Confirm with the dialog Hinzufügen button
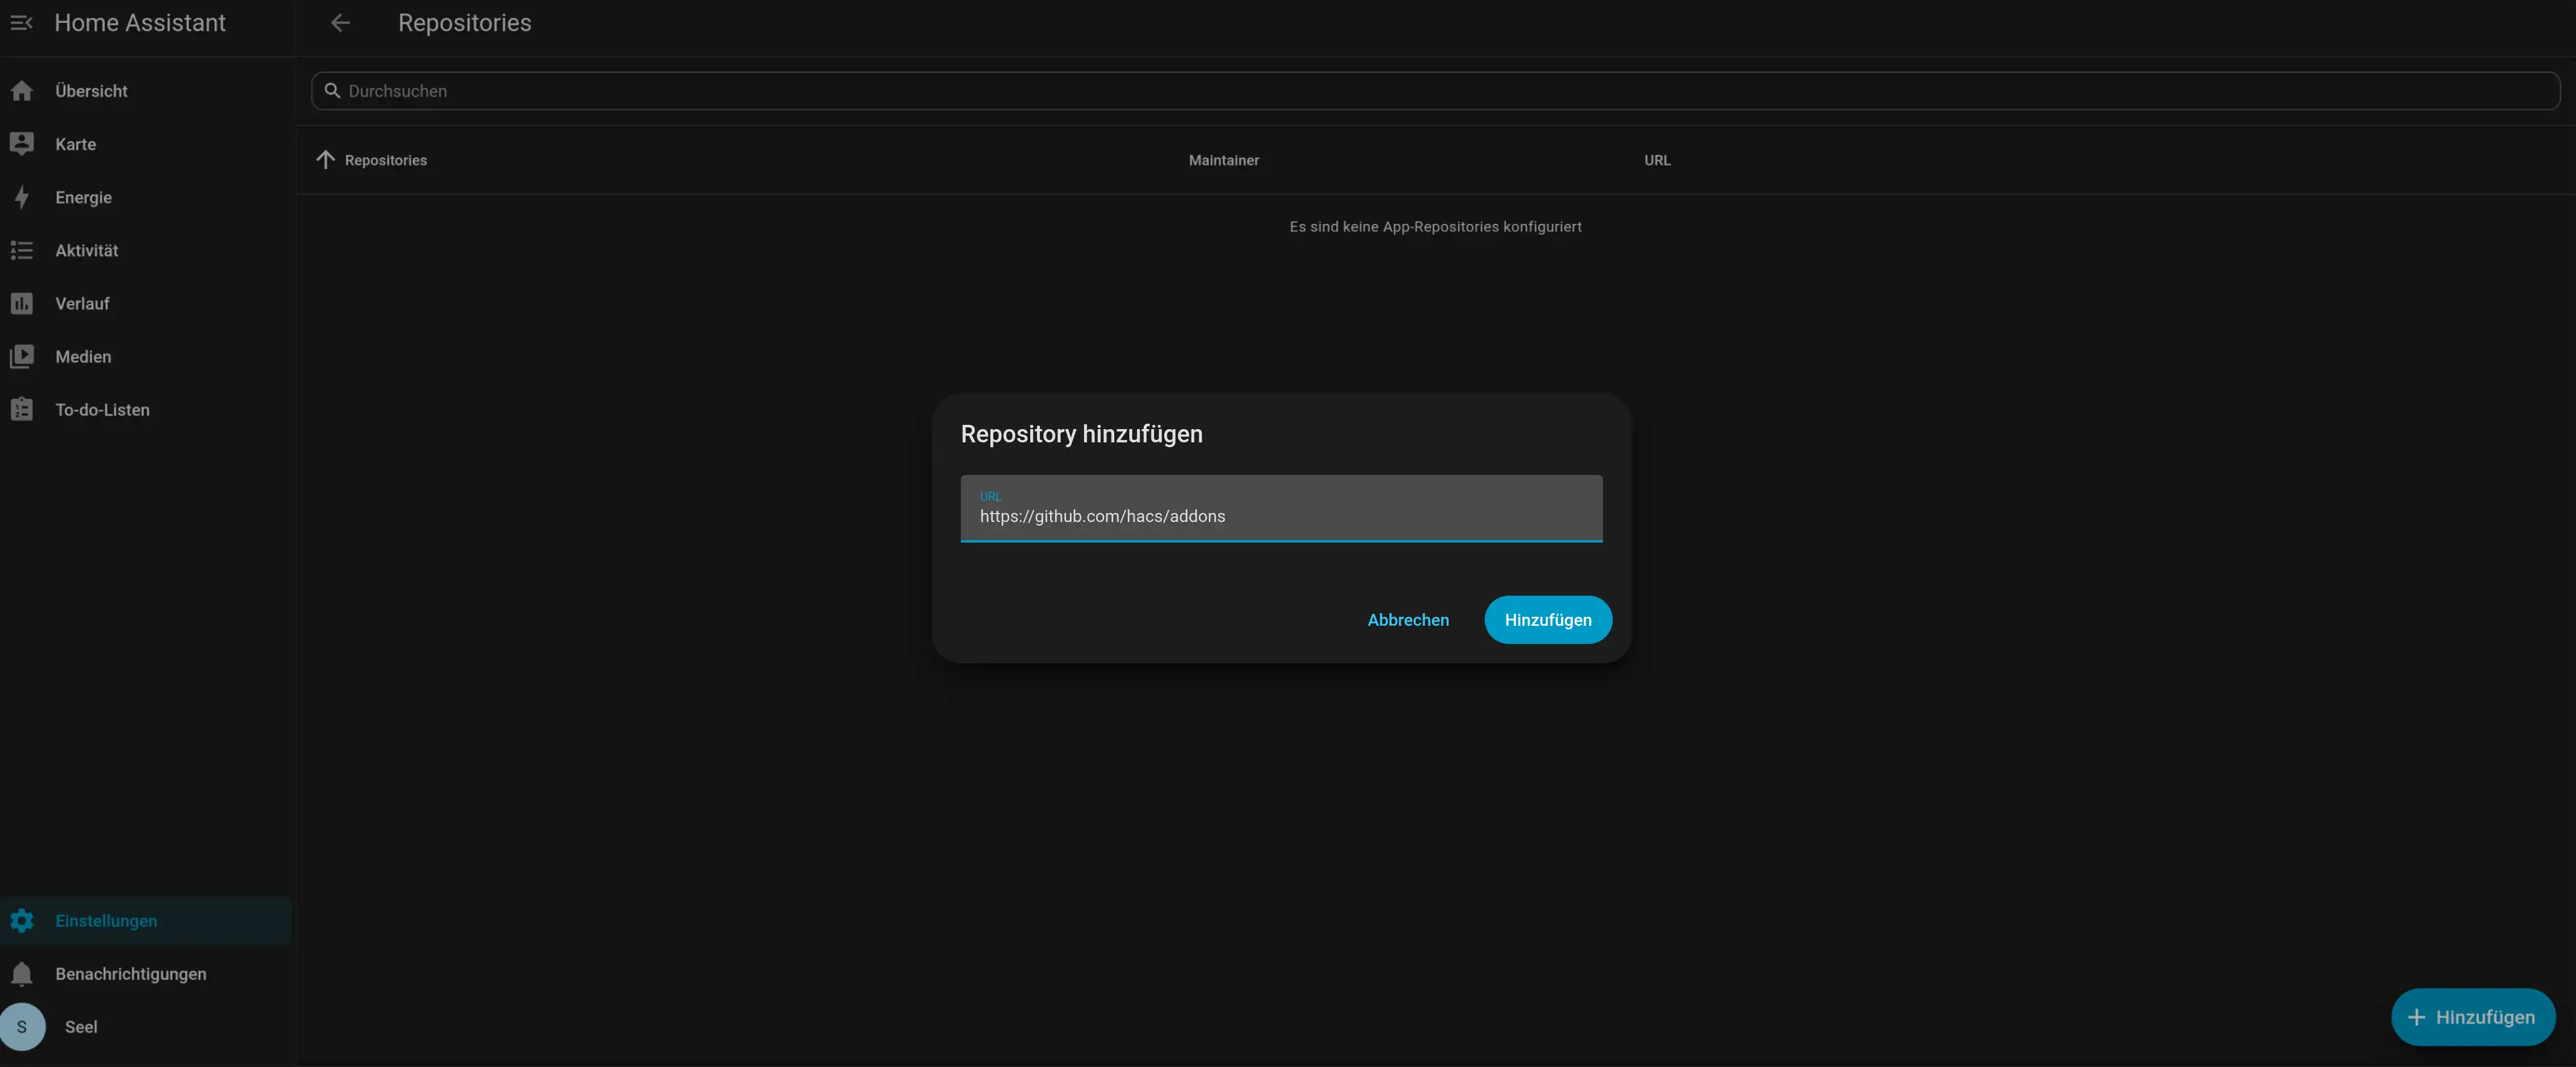This screenshot has height=1067, width=2576. [x=1547, y=620]
